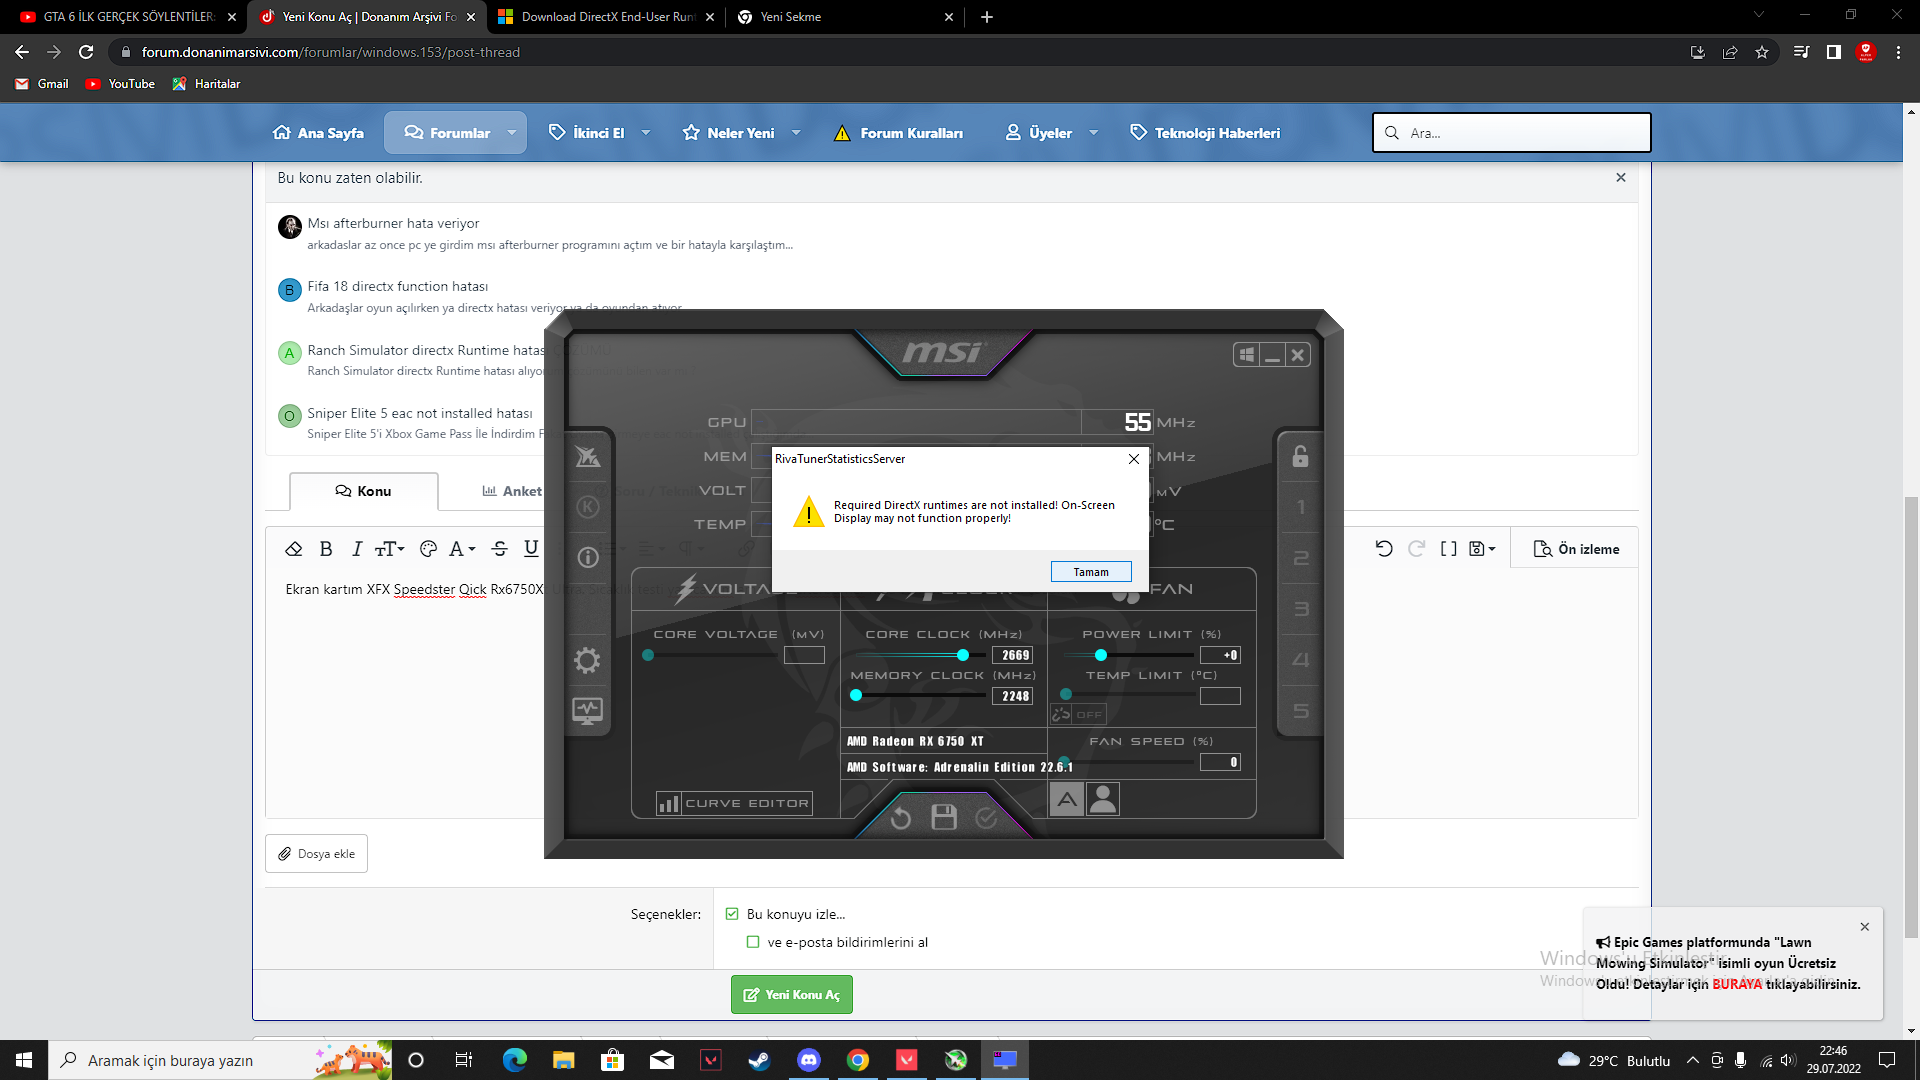Open Steam from taskbar
The width and height of the screenshot is (1920, 1080).
[x=760, y=1060]
